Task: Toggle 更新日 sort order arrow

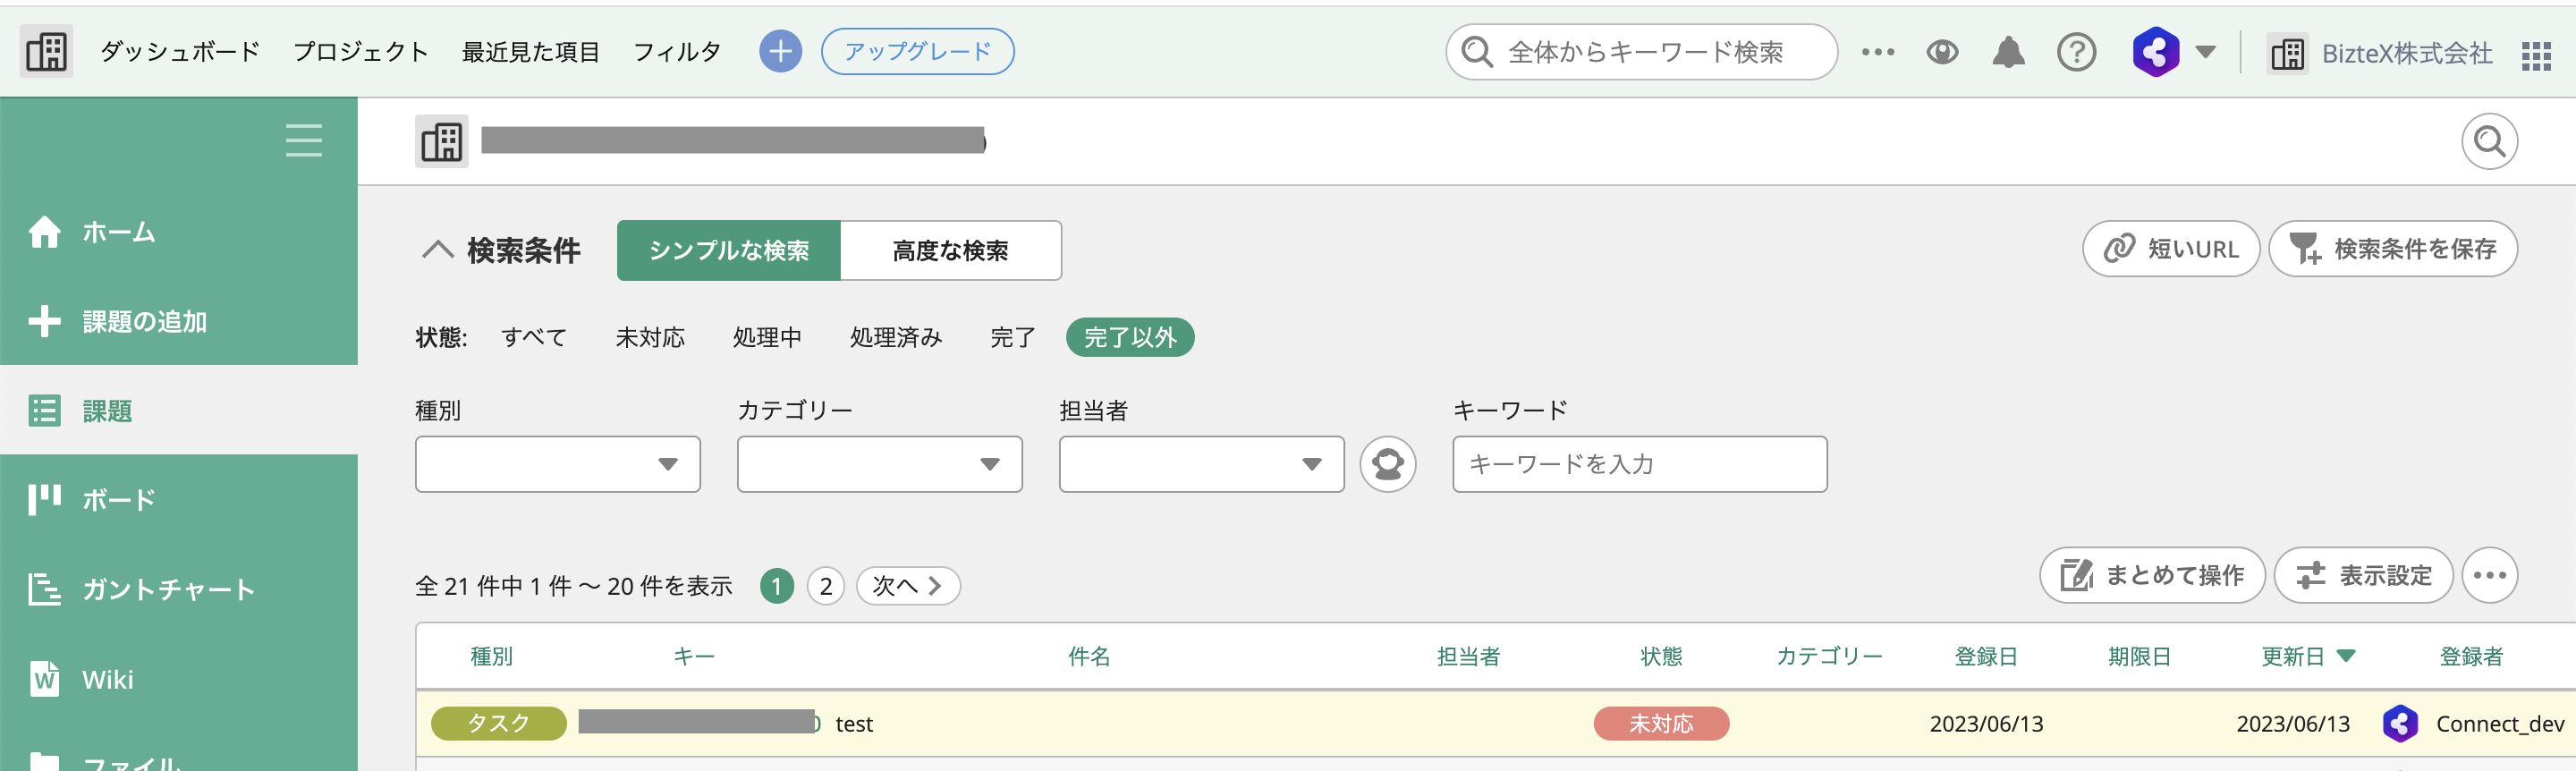Action: point(2346,656)
